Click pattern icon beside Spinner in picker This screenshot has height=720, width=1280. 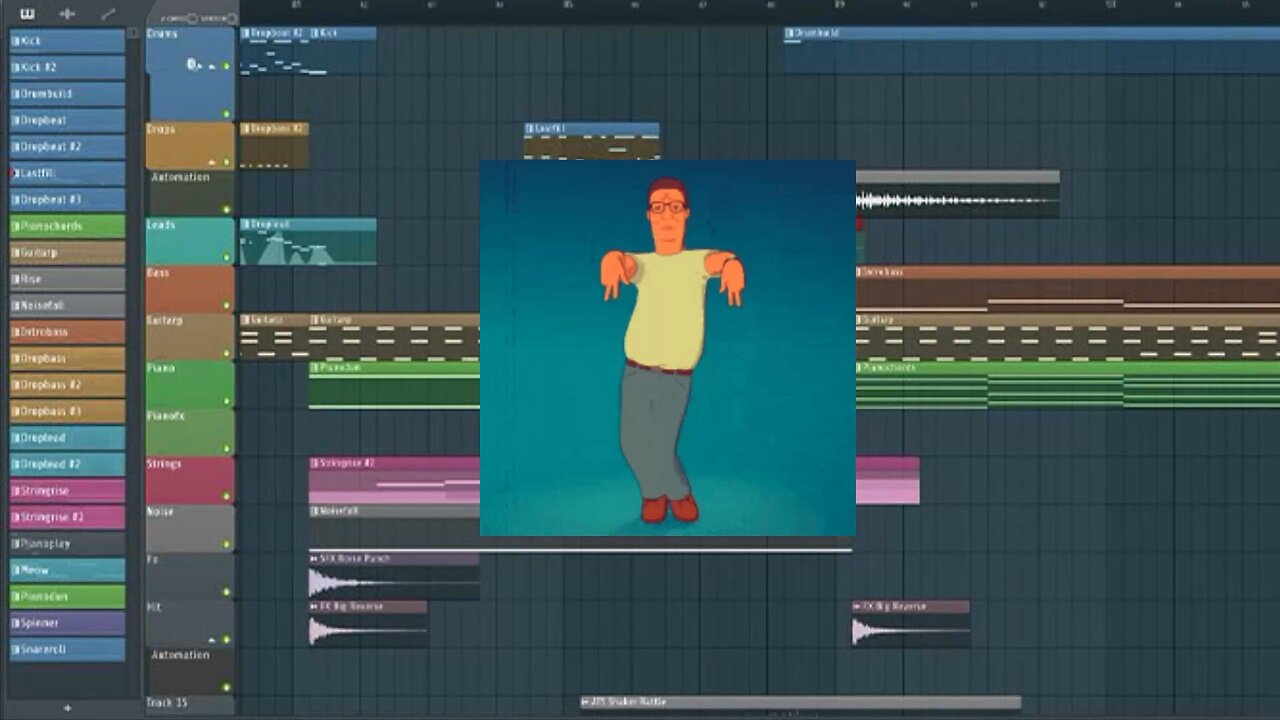pos(16,623)
